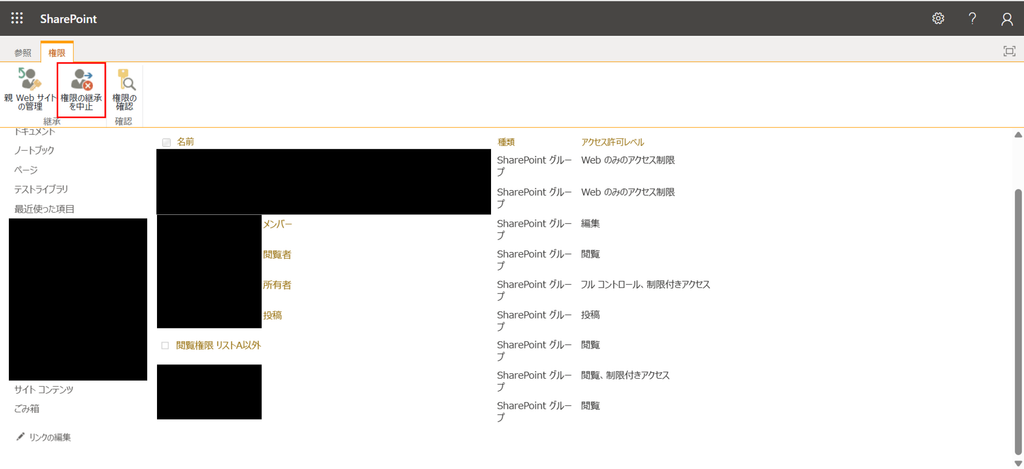Open the help question mark
This screenshot has height=469, width=1024.
[x=972, y=18]
